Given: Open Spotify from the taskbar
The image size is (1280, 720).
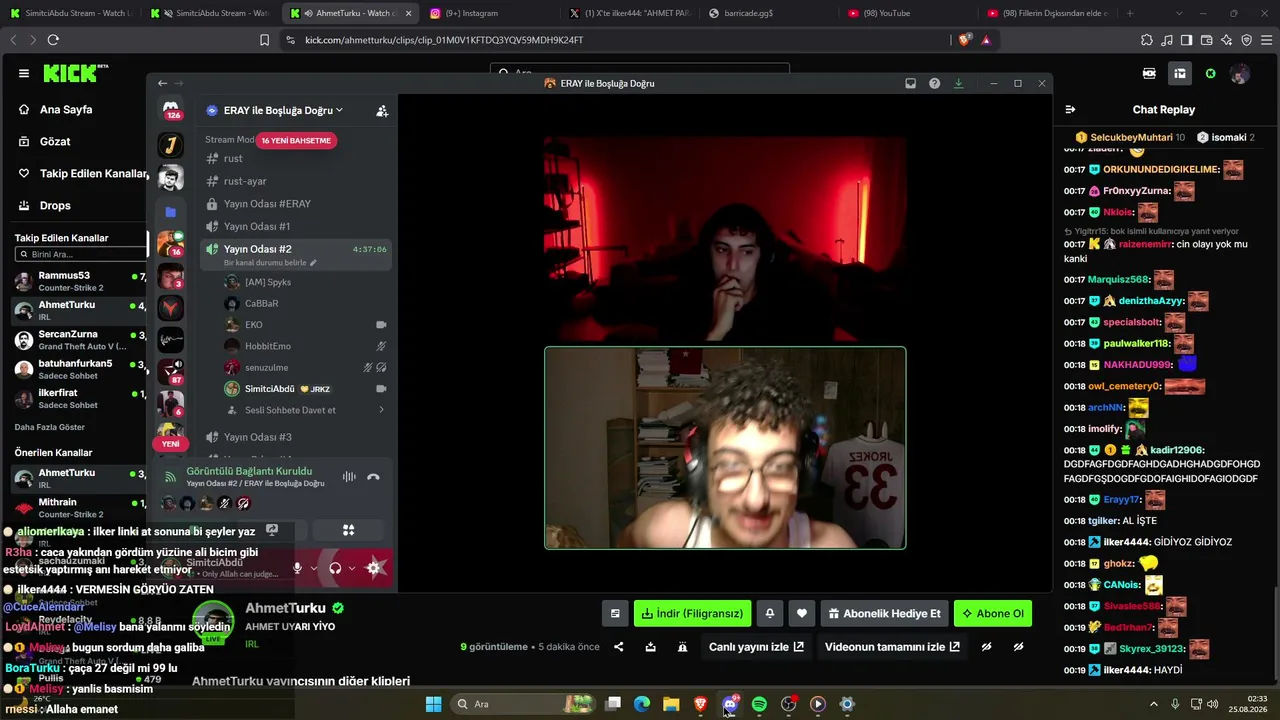Looking at the screenshot, I should 759,704.
